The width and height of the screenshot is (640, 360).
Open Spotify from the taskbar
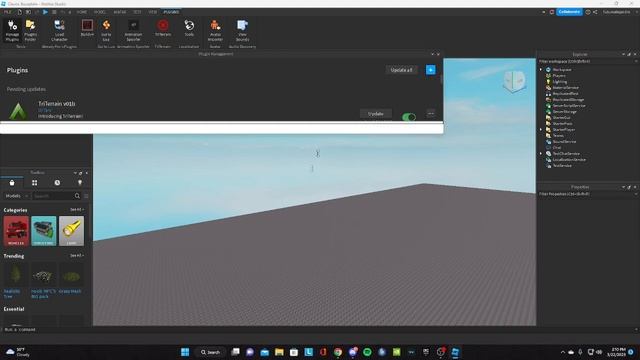click(x=367, y=352)
